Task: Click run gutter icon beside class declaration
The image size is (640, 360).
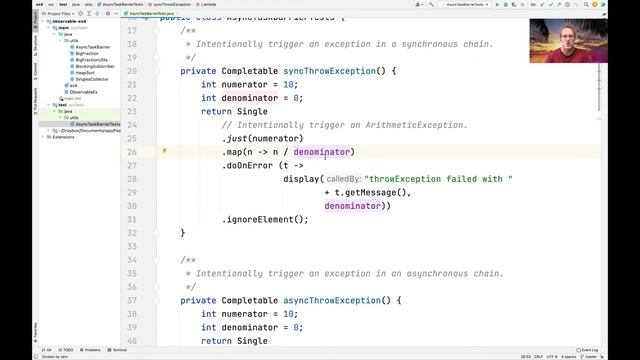Action: point(147,18)
